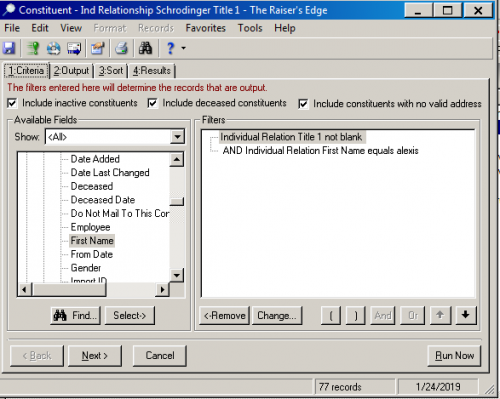Click fields list scroll down arrow
Image resolution: width=500 pixels, height=399 pixels.
(177, 275)
